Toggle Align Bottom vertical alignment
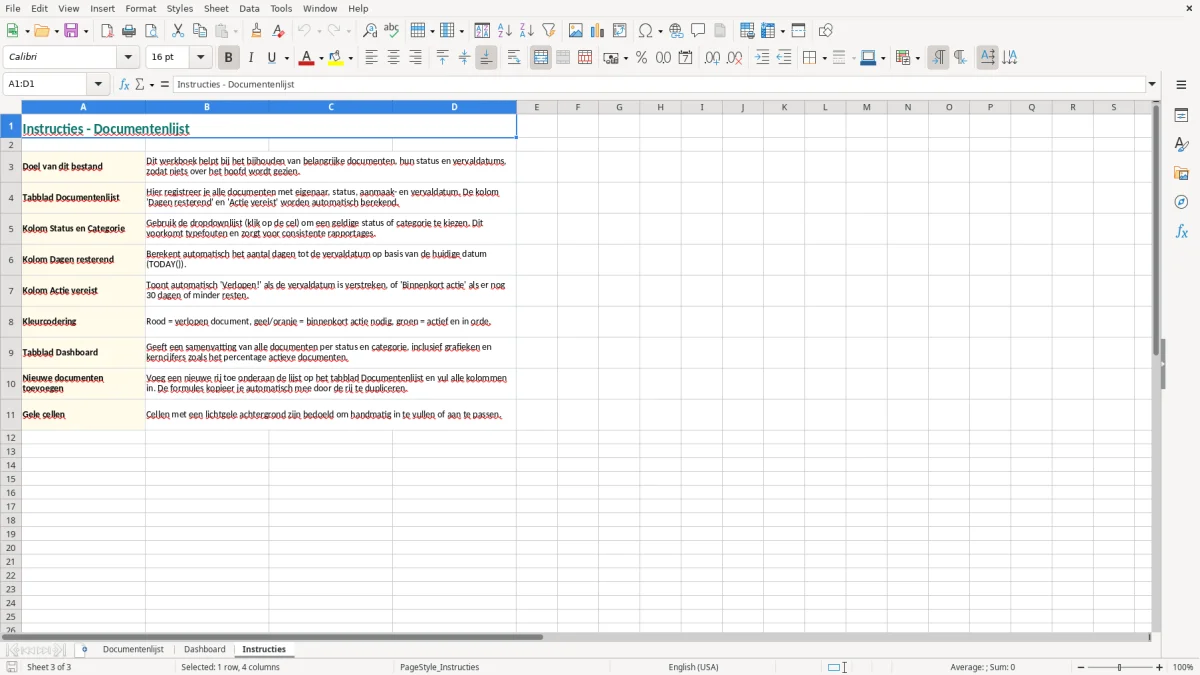The width and height of the screenshot is (1200, 675). [x=486, y=58]
